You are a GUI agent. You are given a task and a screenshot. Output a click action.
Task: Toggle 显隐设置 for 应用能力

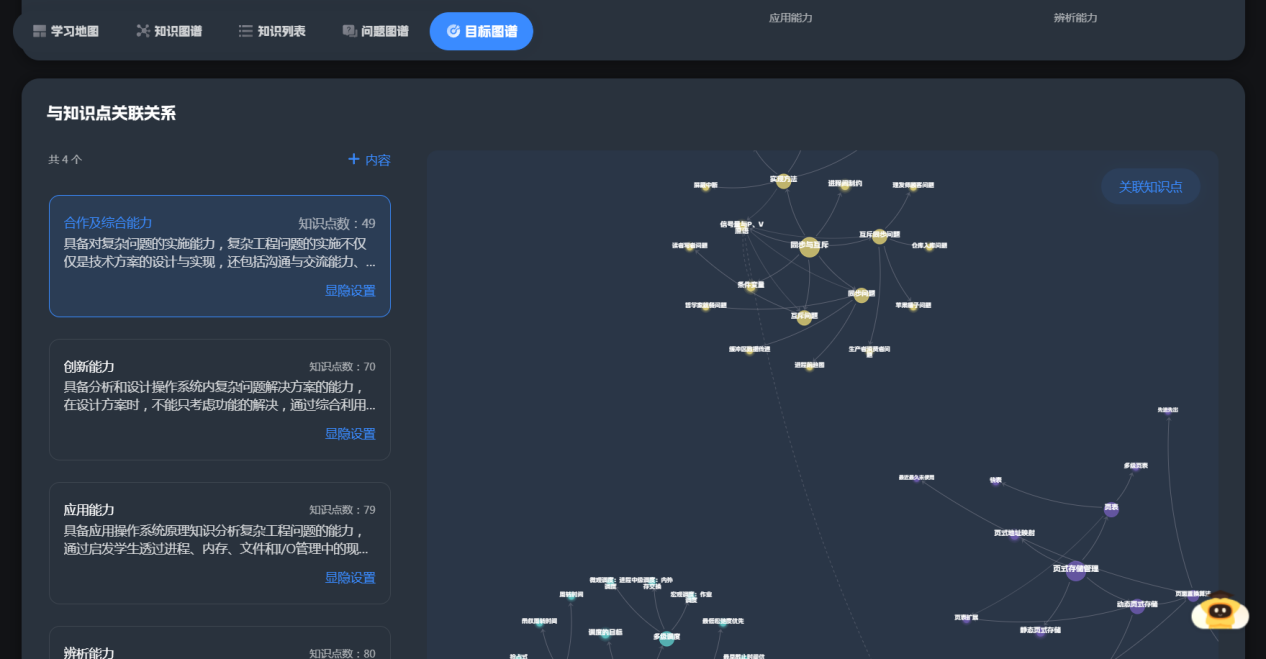(350, 578)
